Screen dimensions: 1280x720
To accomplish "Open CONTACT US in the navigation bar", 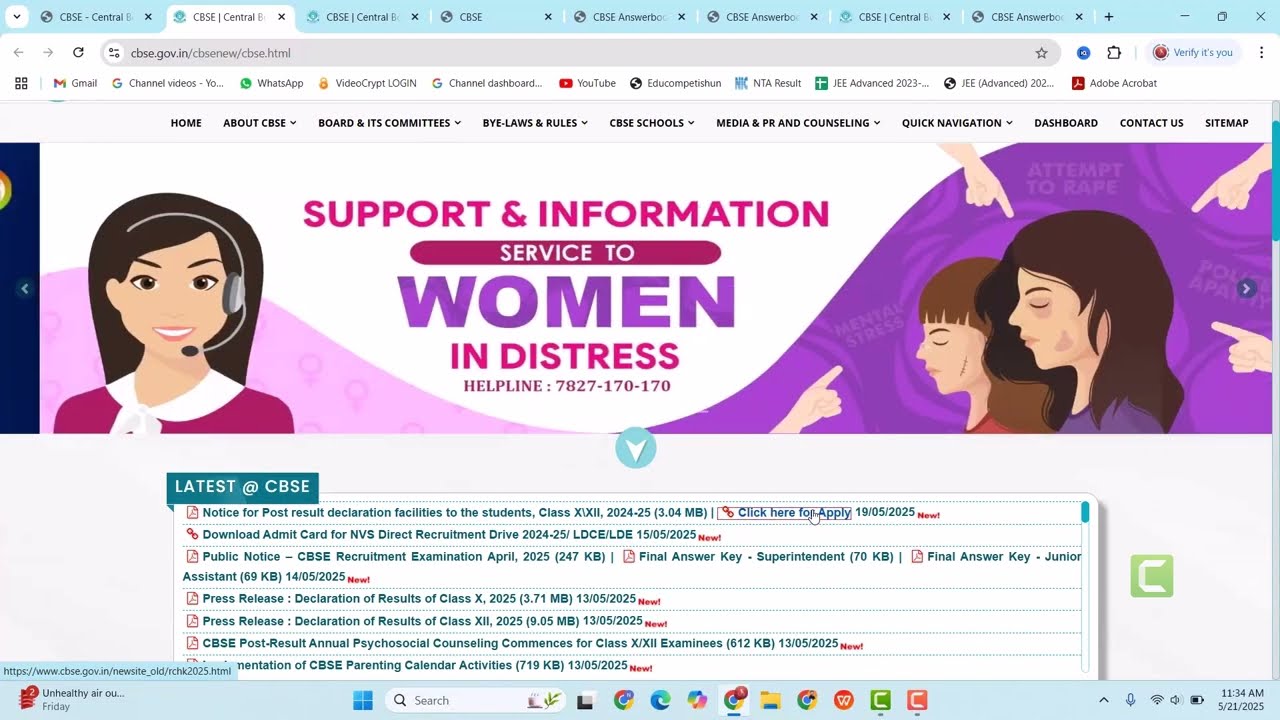I will (1151, 123).
